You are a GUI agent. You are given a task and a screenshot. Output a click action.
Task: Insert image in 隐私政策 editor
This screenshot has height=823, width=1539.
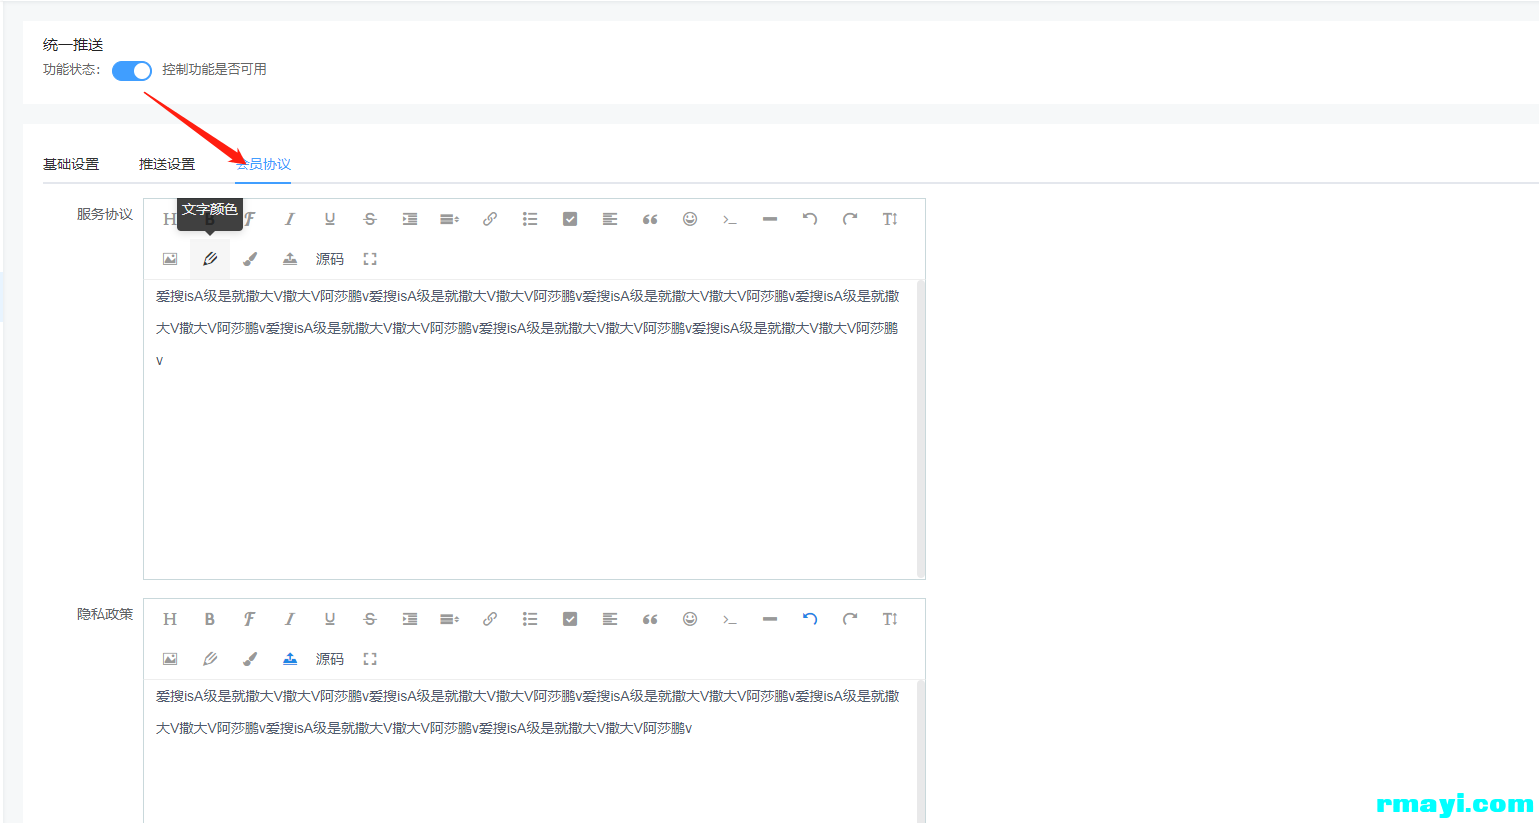tap(170, 659)
